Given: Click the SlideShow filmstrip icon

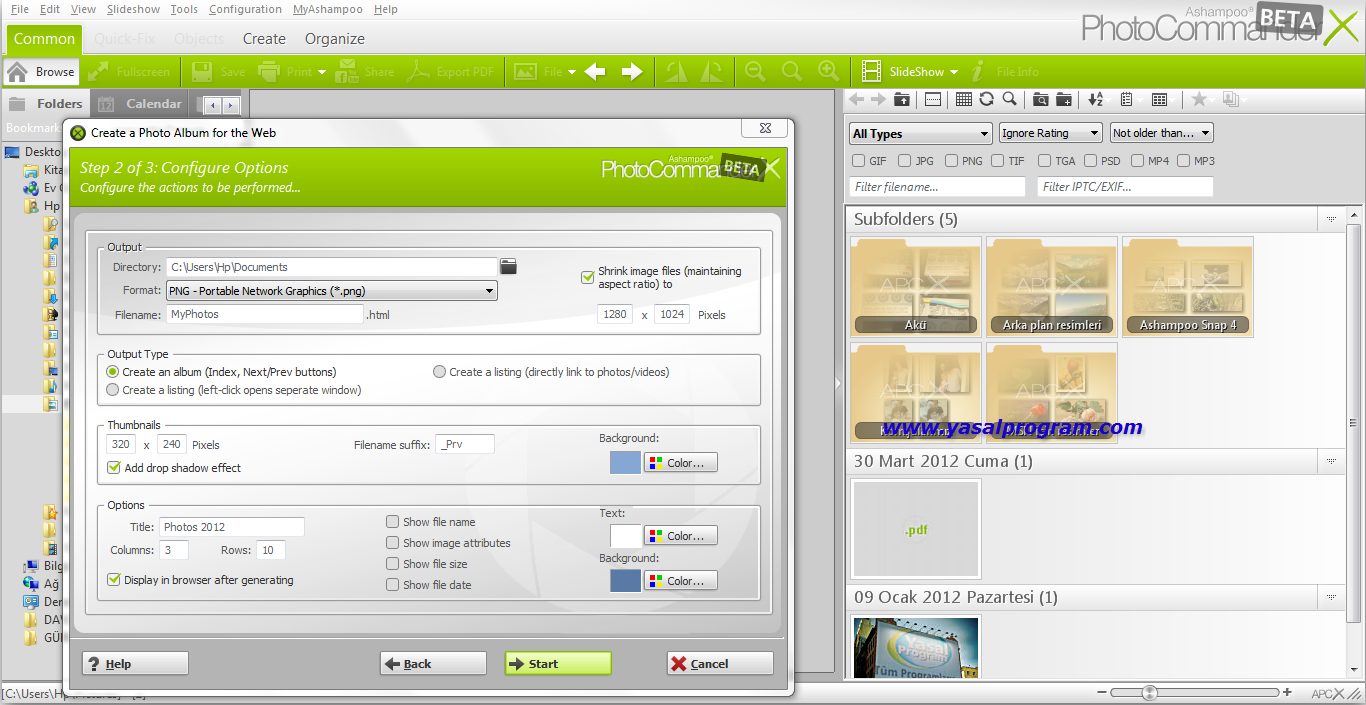Looking at the screenshot, I should click(871, 72).
